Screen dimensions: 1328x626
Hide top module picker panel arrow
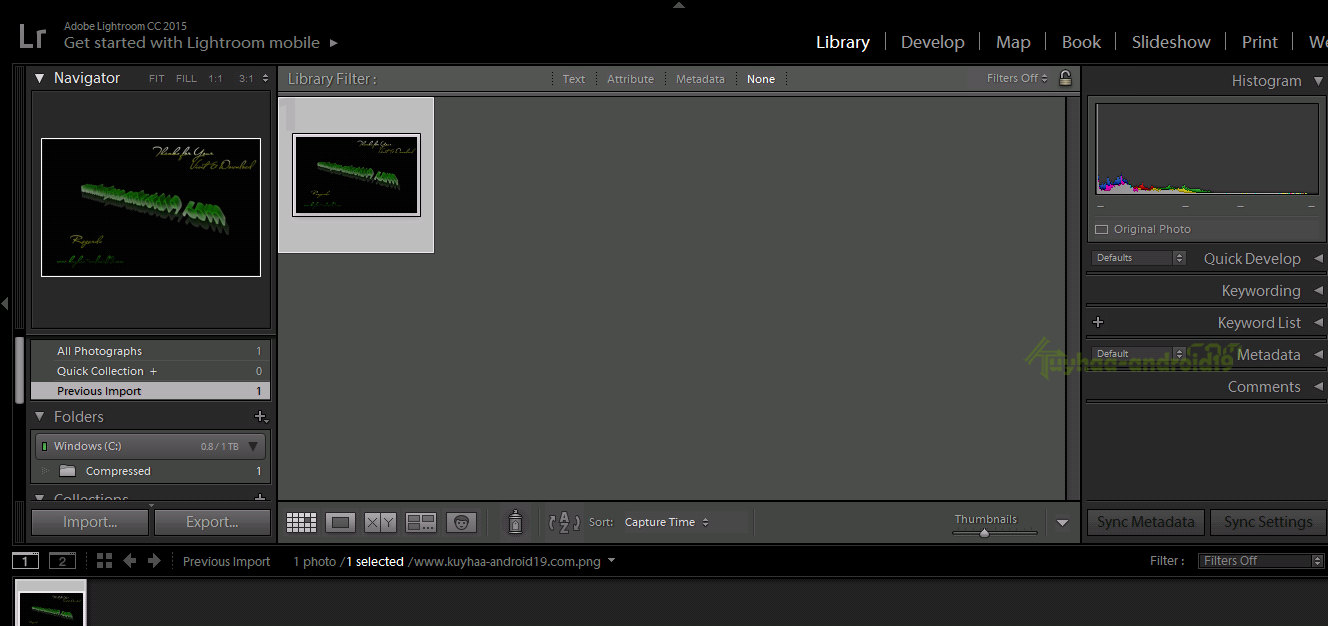click(679, 5)
